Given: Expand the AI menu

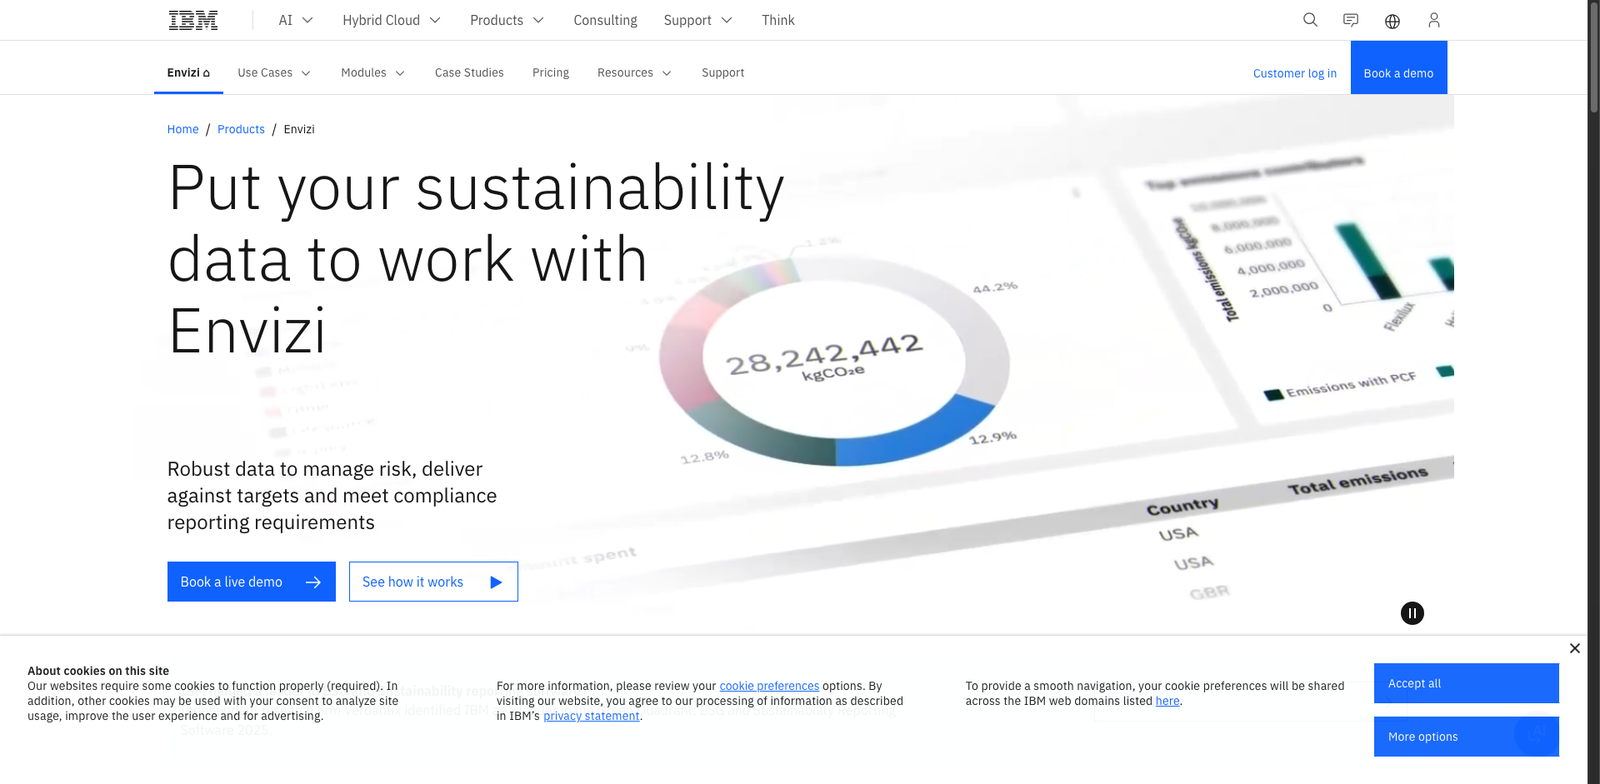Looking at the screenshot, I should click(296, 20).
